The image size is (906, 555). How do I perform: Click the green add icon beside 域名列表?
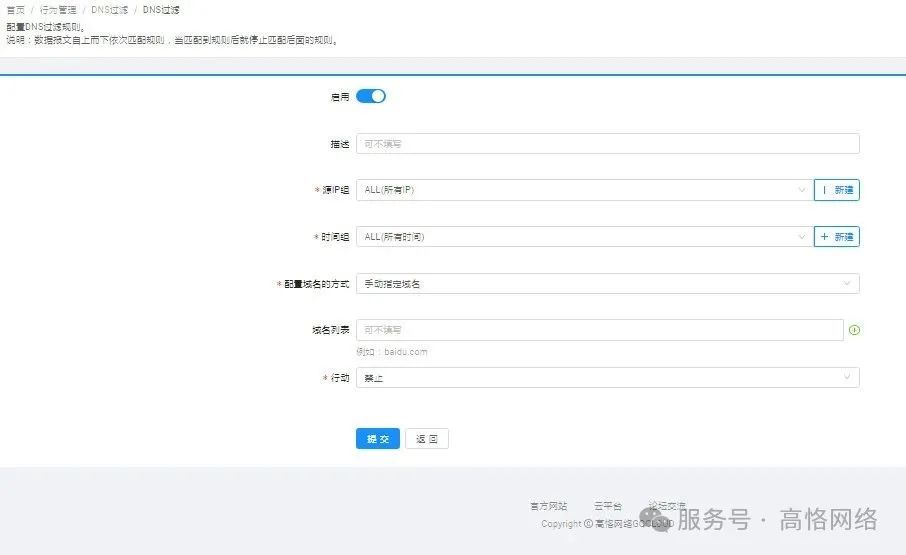coord(855,330)
